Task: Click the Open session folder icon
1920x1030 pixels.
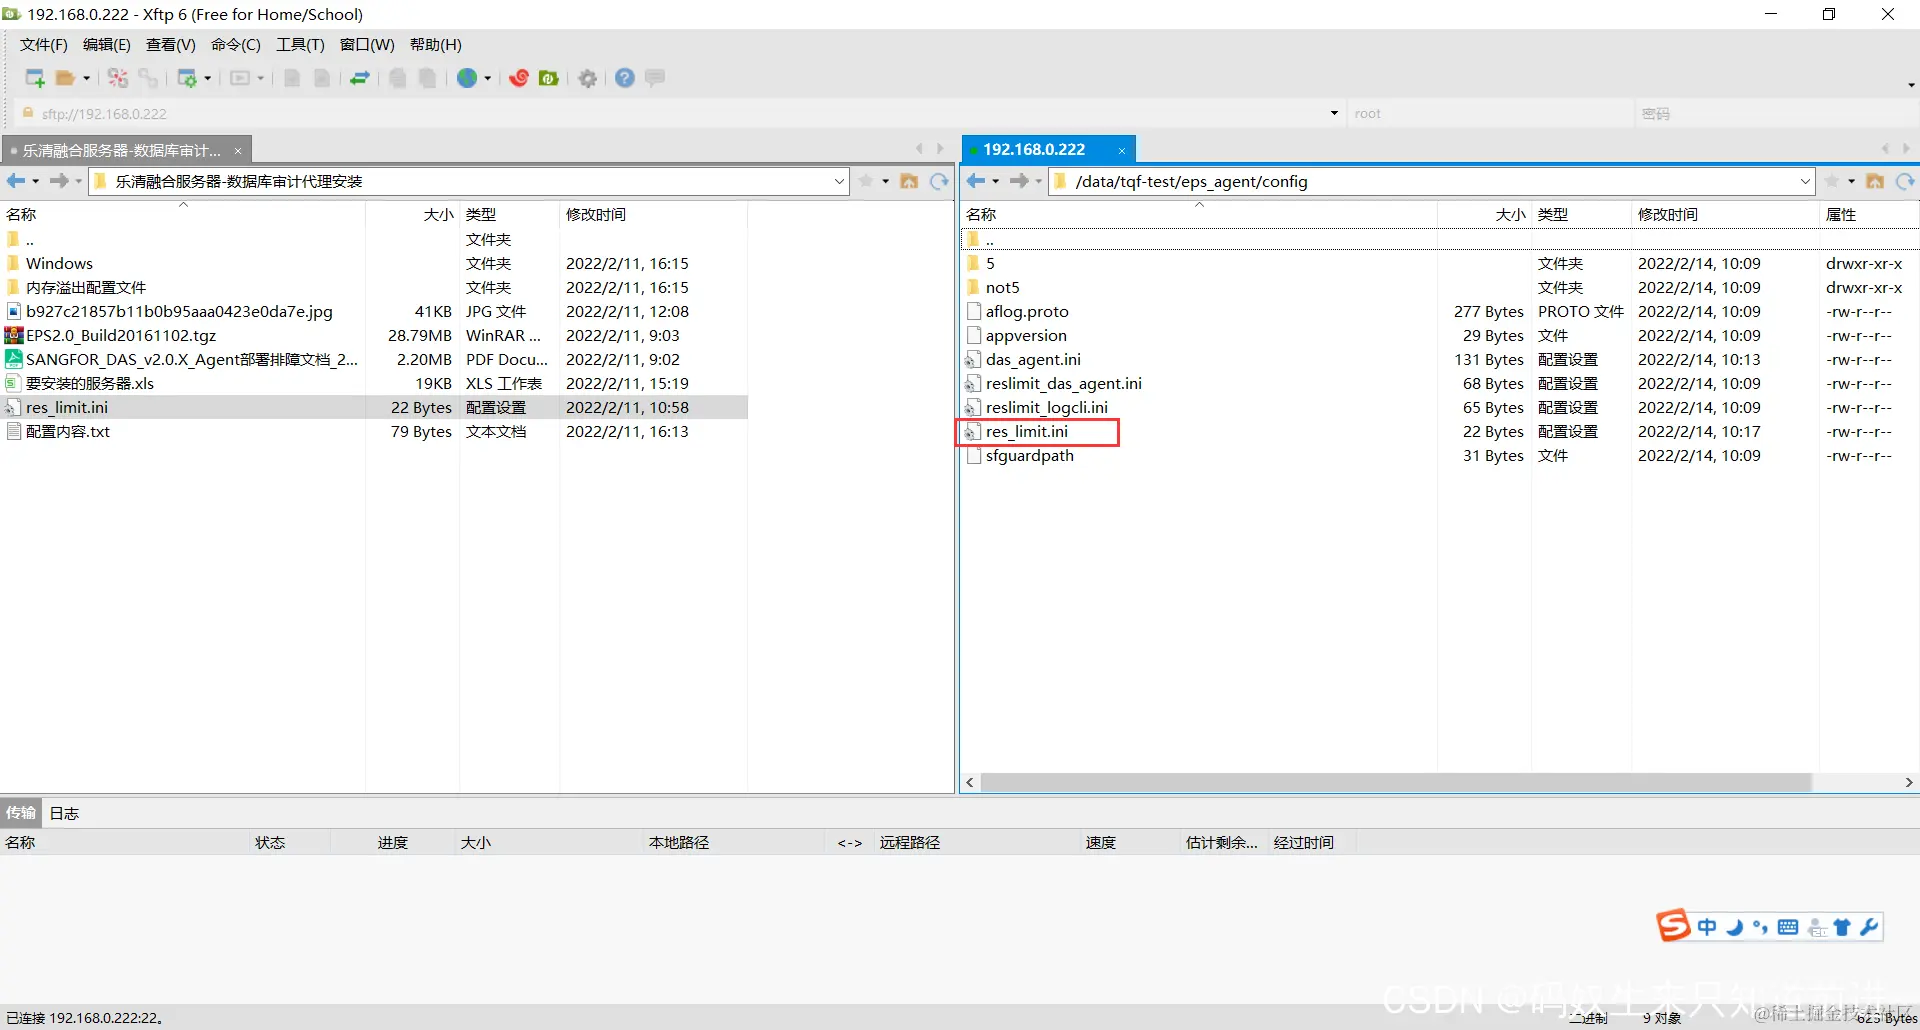Action: click(66, 78)
